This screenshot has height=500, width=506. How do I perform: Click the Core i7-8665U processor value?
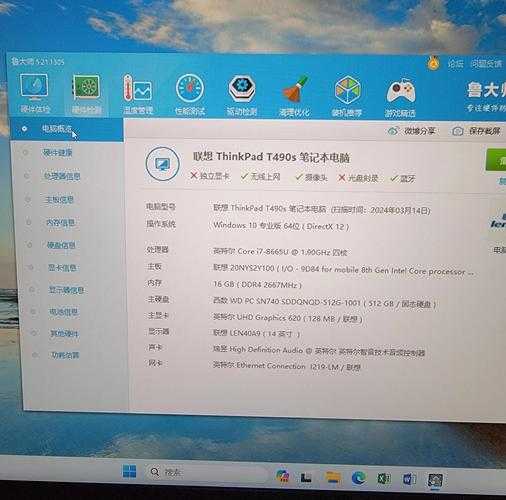(x=280, y=252)
